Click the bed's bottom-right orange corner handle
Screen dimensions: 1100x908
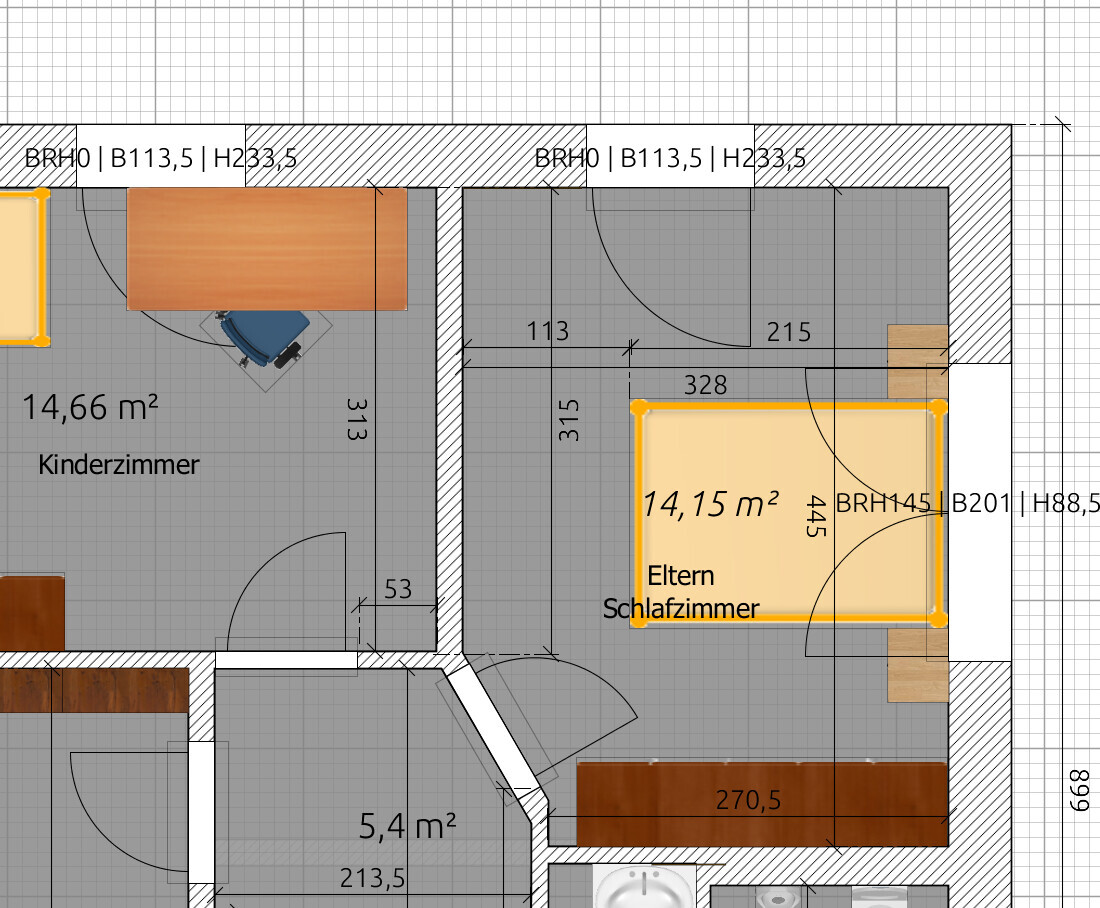tap(937, 618)
